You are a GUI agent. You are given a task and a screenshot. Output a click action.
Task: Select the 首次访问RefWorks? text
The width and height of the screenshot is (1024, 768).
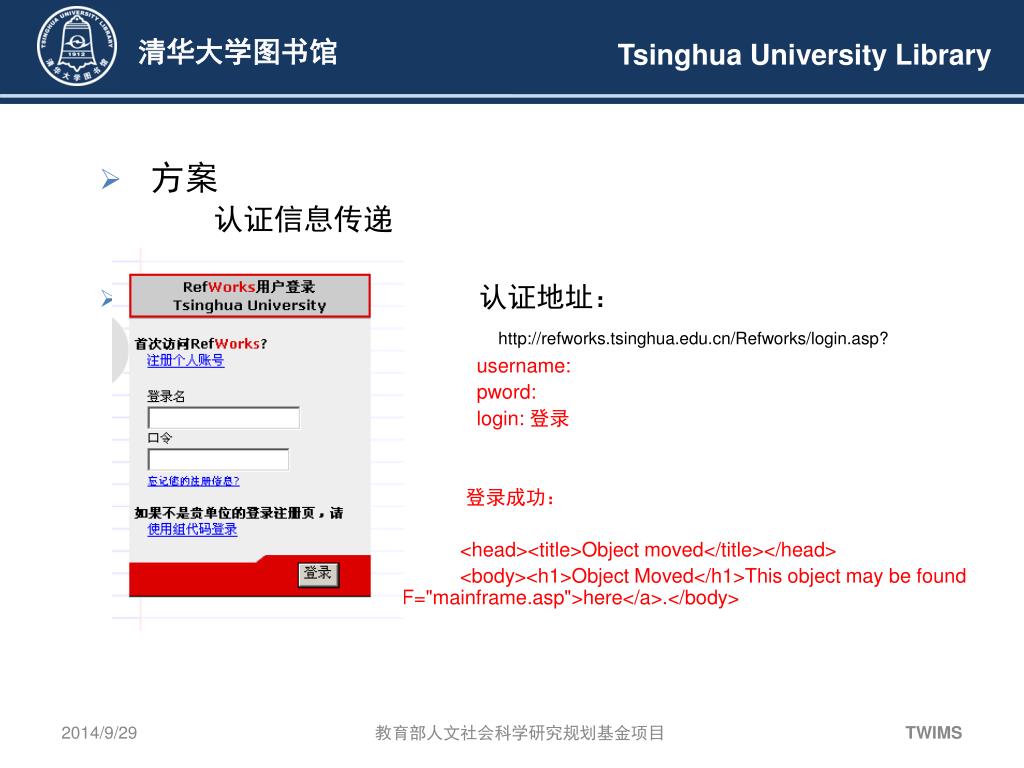coord(200,344)
